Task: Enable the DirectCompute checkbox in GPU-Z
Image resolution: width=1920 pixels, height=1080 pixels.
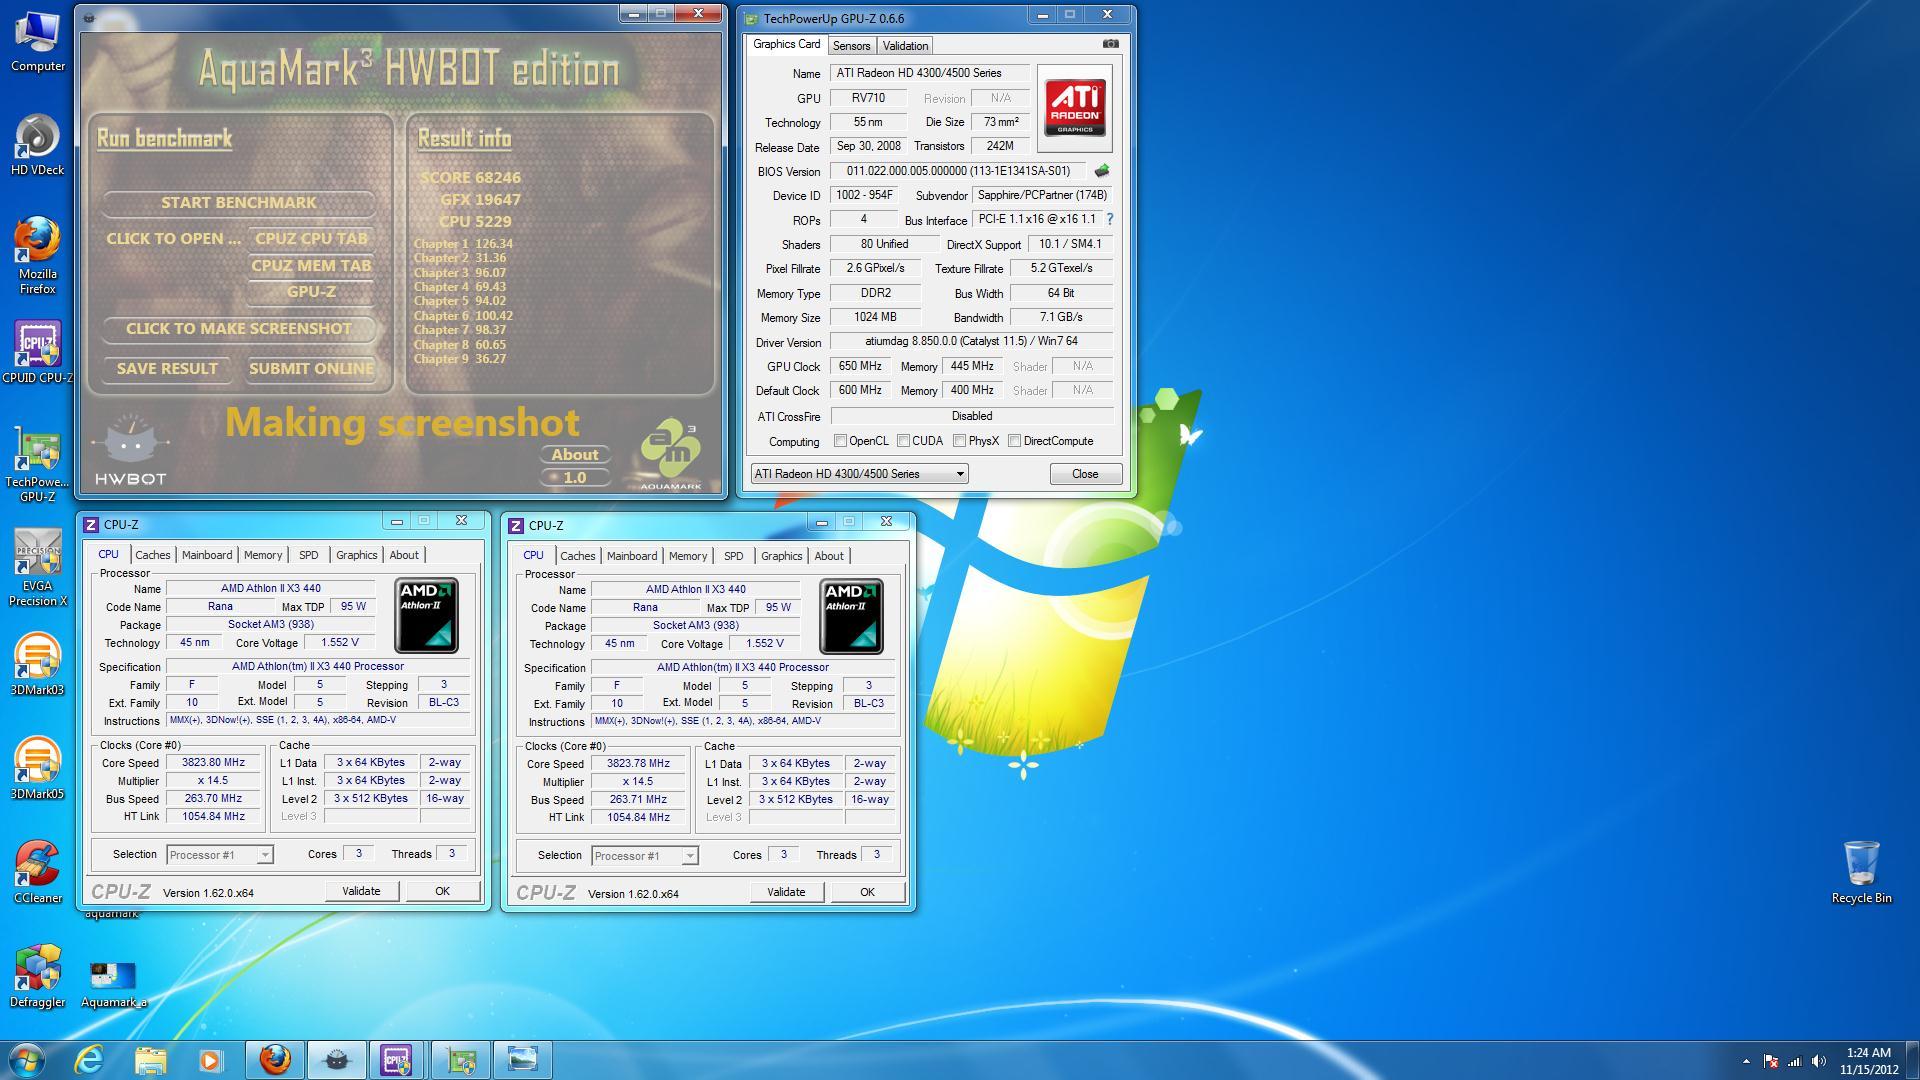Action: click(1015, 441)
